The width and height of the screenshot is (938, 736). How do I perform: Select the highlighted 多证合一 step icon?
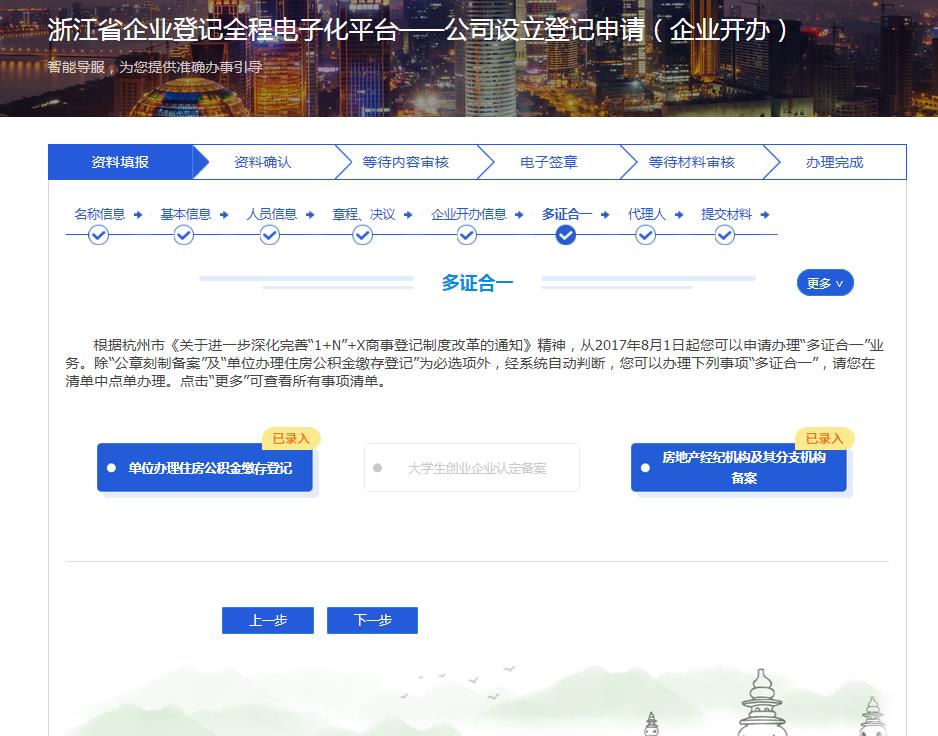[565, 235]
